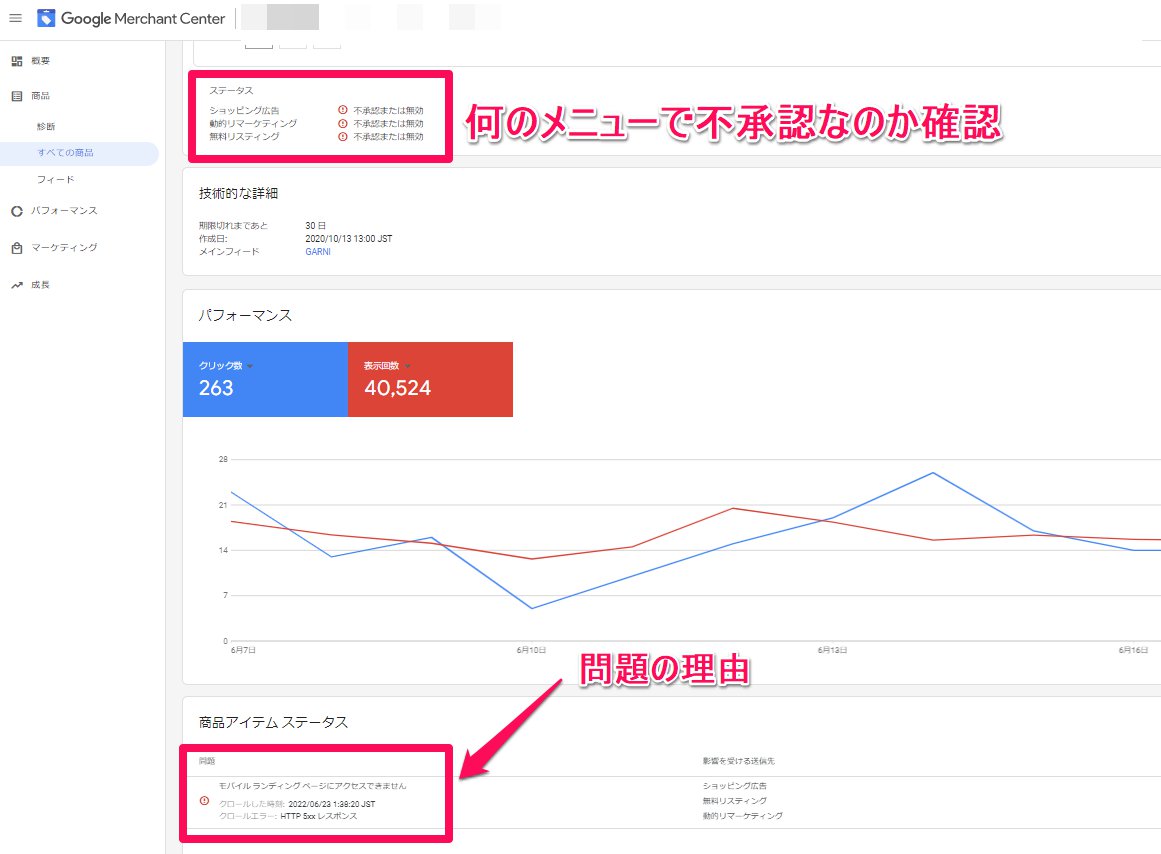Click the 商品 list icon in sidebar

16,96
